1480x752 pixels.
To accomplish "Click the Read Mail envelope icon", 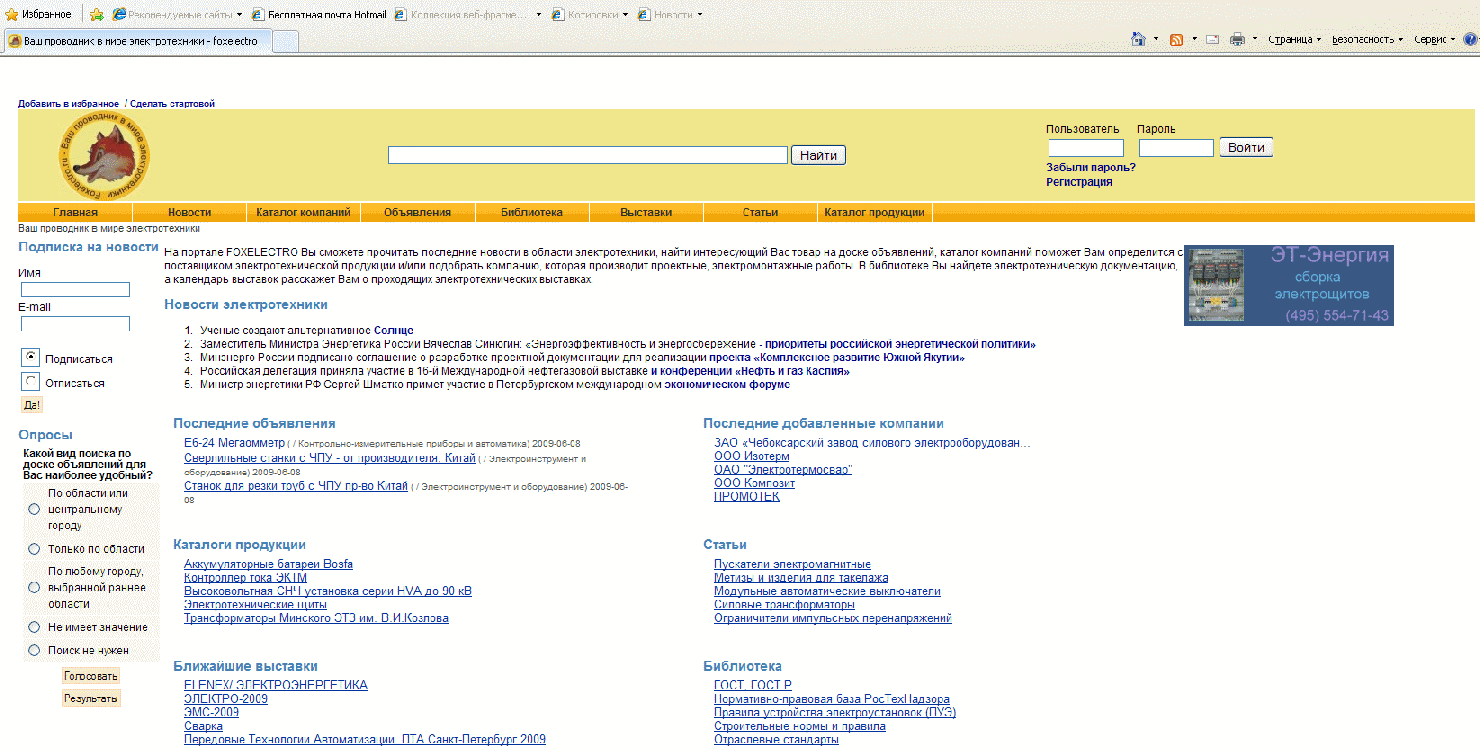I will tap(1212, 39).
